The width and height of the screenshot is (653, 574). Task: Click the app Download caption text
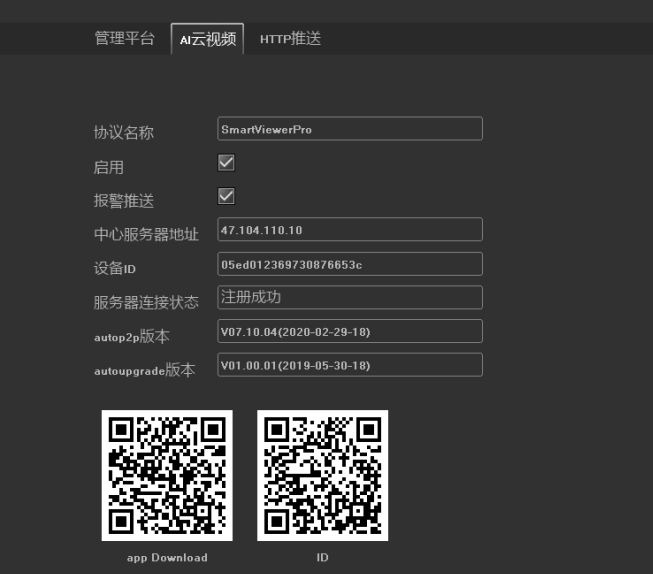pyautogui.click(x=167, y=558)
